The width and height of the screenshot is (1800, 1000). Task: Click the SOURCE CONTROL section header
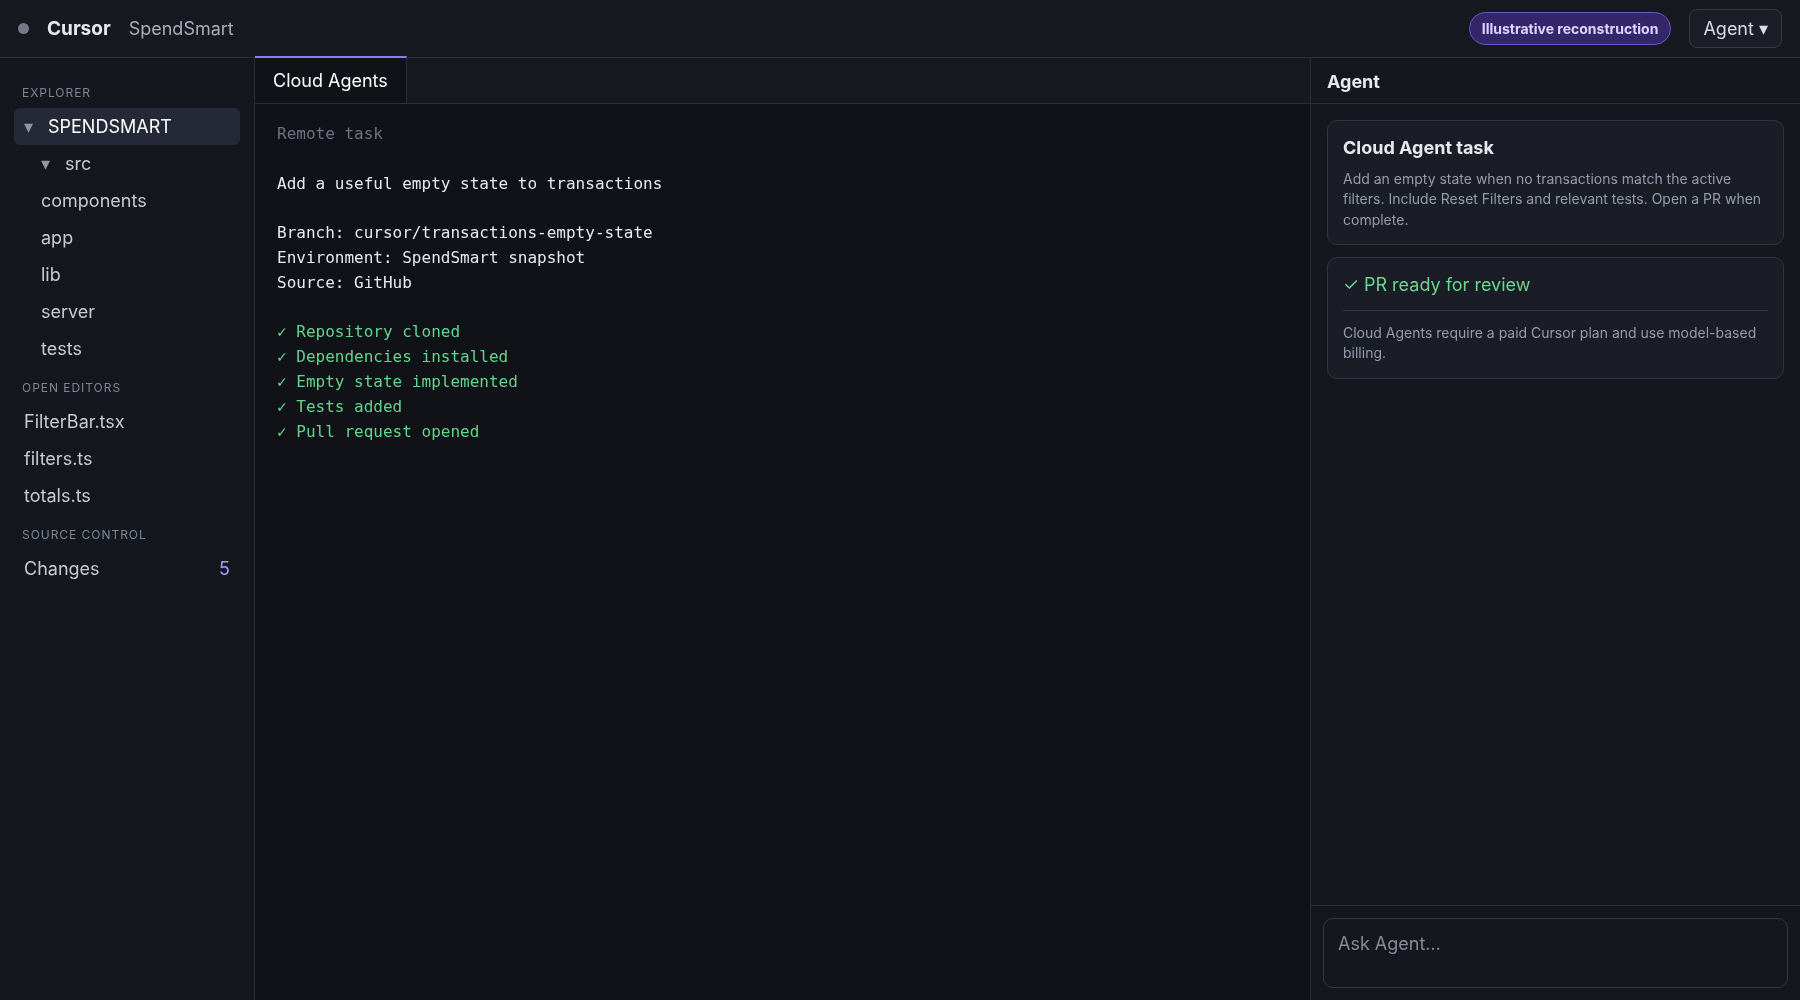click(84, 535)
